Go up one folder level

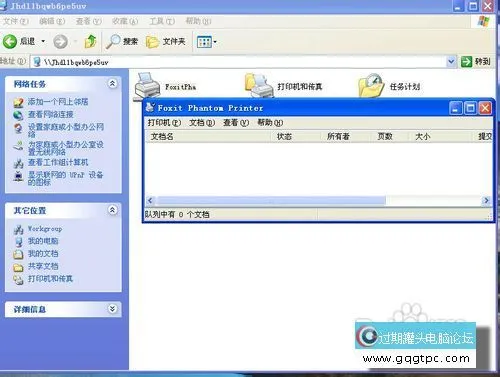pyautogui.click(x=90, y=41)
